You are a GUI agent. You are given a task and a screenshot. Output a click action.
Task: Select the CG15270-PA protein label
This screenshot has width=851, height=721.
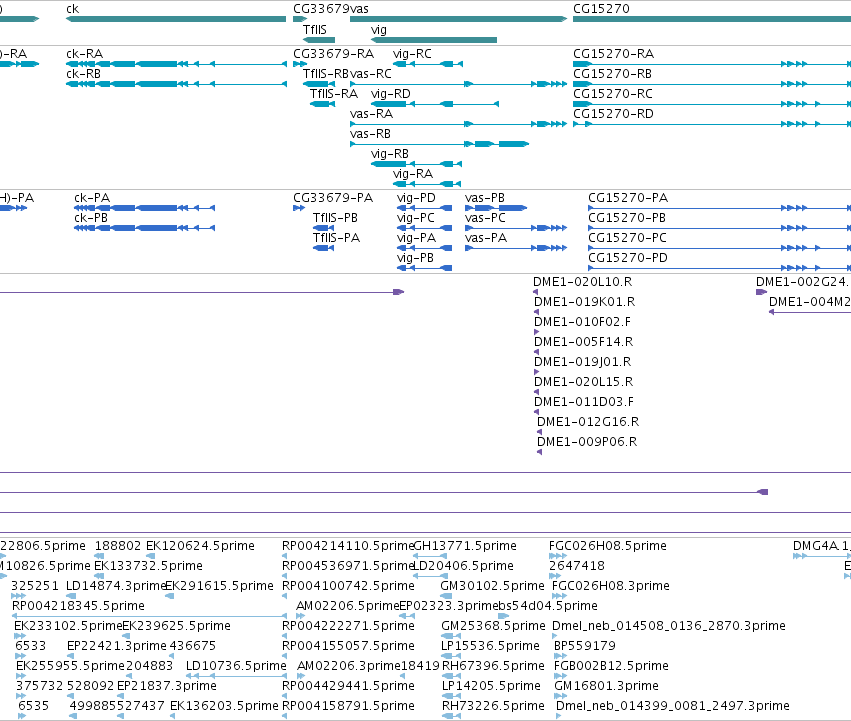(x=628, y=198)
